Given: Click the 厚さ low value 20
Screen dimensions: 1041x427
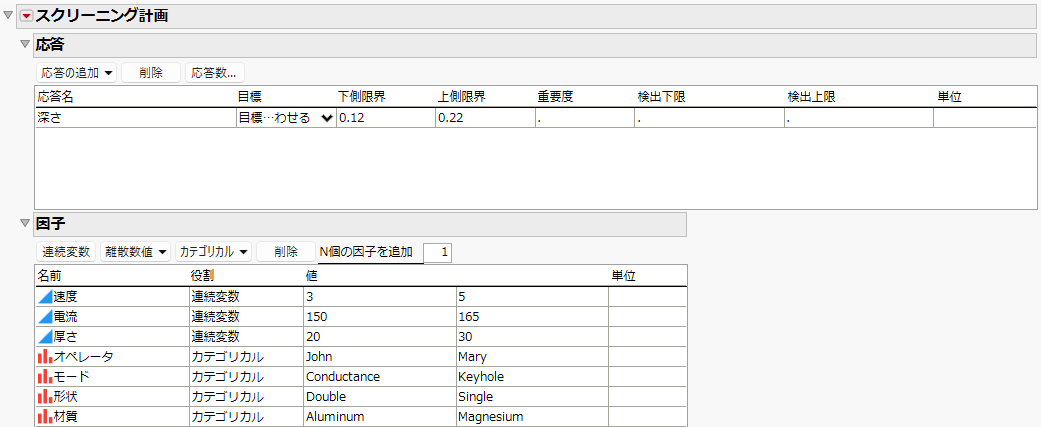Looking at the screenshot, I should coord(378,336).
